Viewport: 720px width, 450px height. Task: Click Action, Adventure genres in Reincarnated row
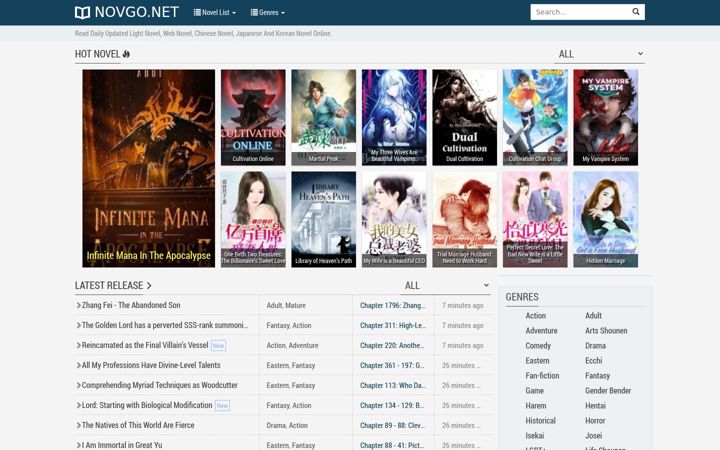(x=292, y=345)
